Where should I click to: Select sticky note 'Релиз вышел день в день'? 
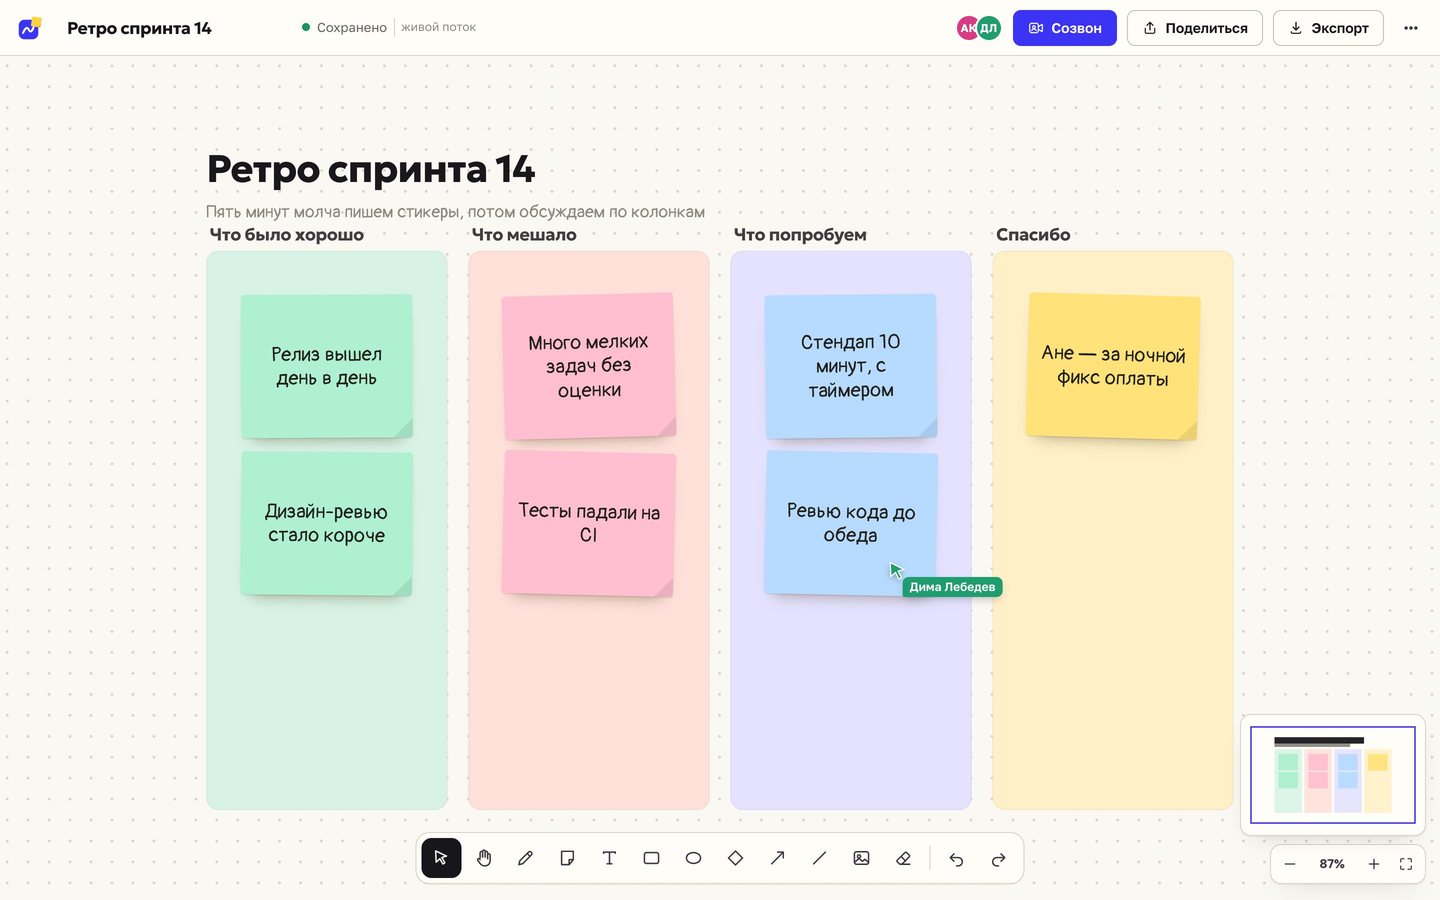tap(327, 366)
